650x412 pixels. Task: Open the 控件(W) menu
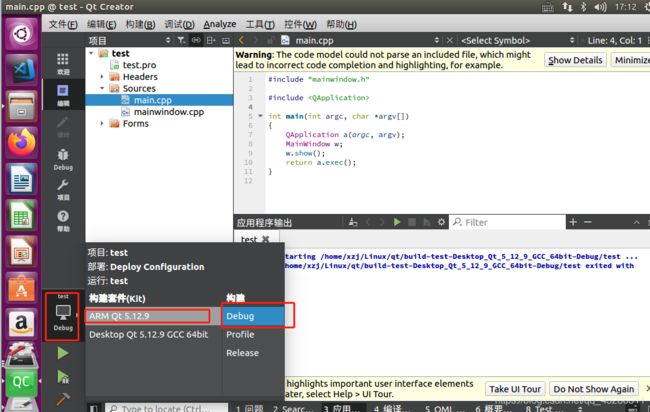tap(300, 24)
